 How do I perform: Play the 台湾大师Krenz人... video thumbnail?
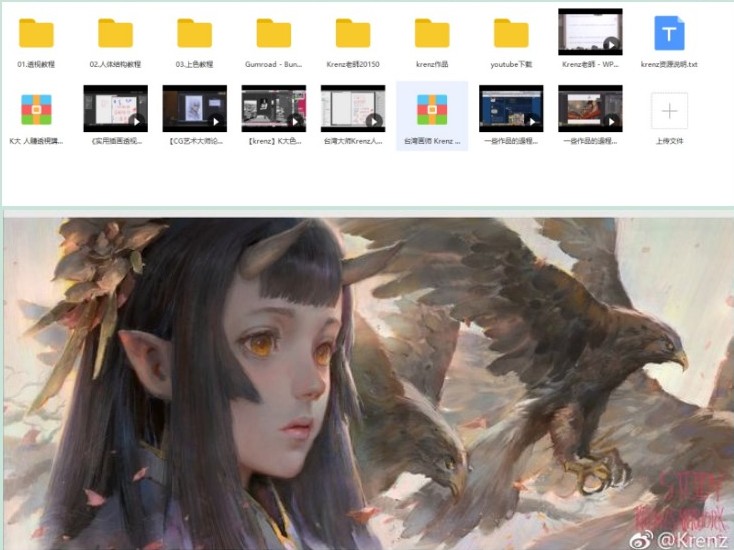coord(352,109)
